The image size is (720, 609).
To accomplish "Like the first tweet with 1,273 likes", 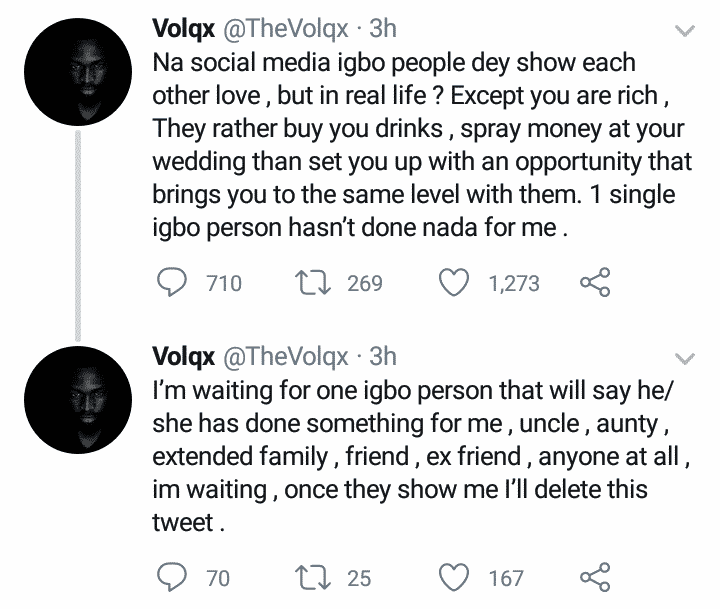I will tap(457, 283).
